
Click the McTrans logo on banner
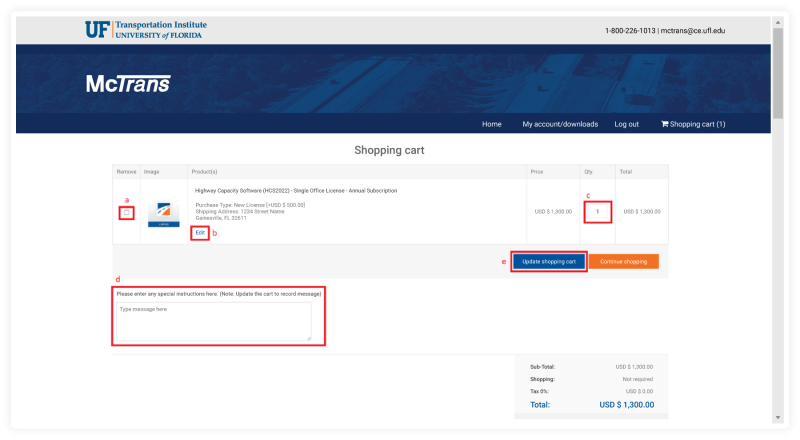128,84
